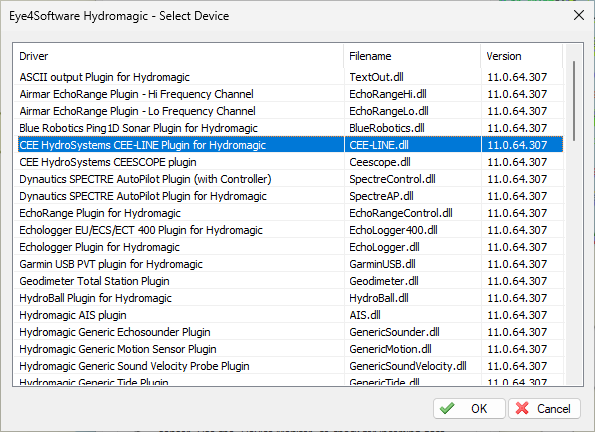Click the SpectreAP.dll filename cell
Screen dimensions: 595x432
click(x=413, y=196)
